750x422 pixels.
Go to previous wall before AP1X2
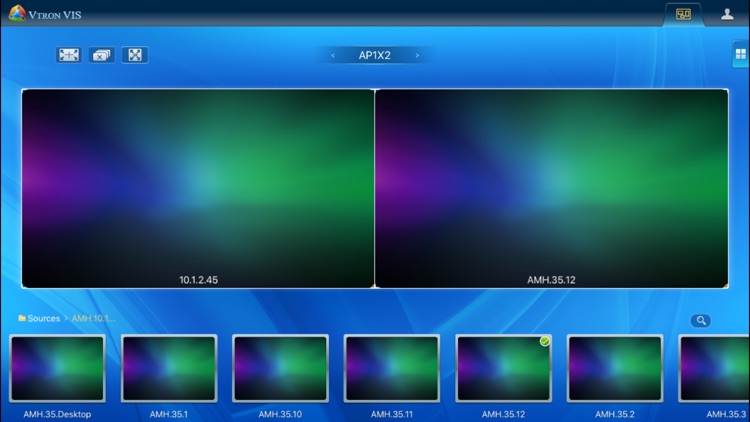333,56
